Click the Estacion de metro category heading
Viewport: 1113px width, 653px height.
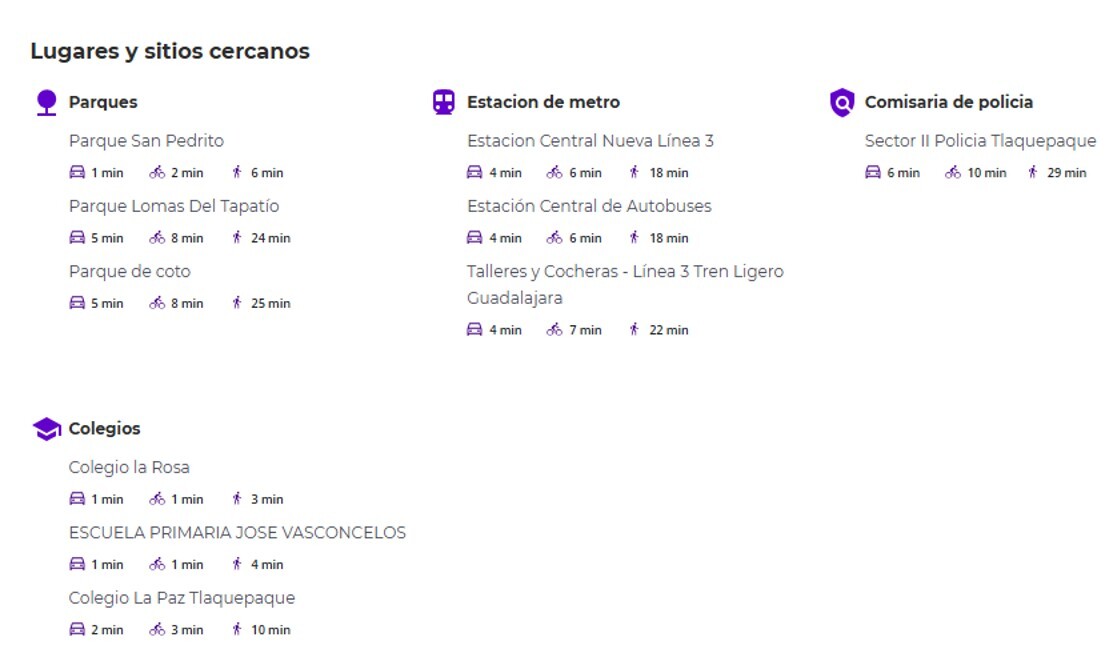tap(543, 102)
